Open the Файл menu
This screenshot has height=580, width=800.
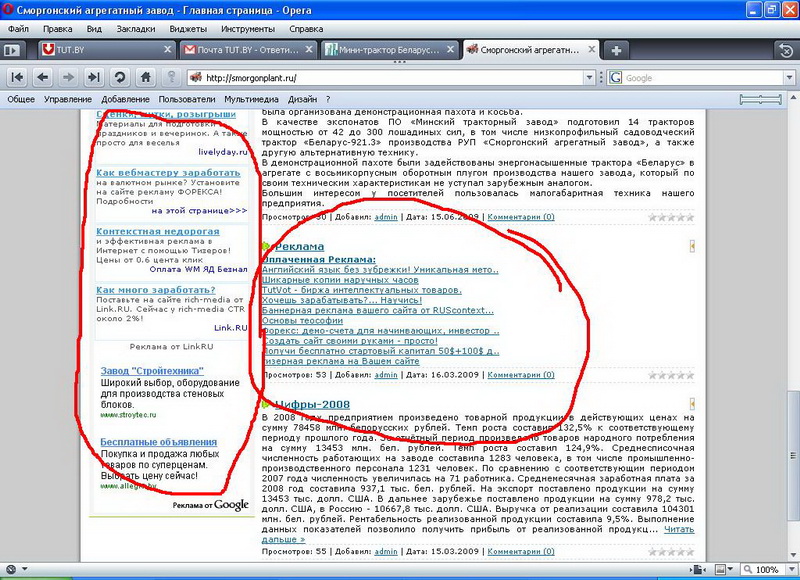(x=18, y=29)
